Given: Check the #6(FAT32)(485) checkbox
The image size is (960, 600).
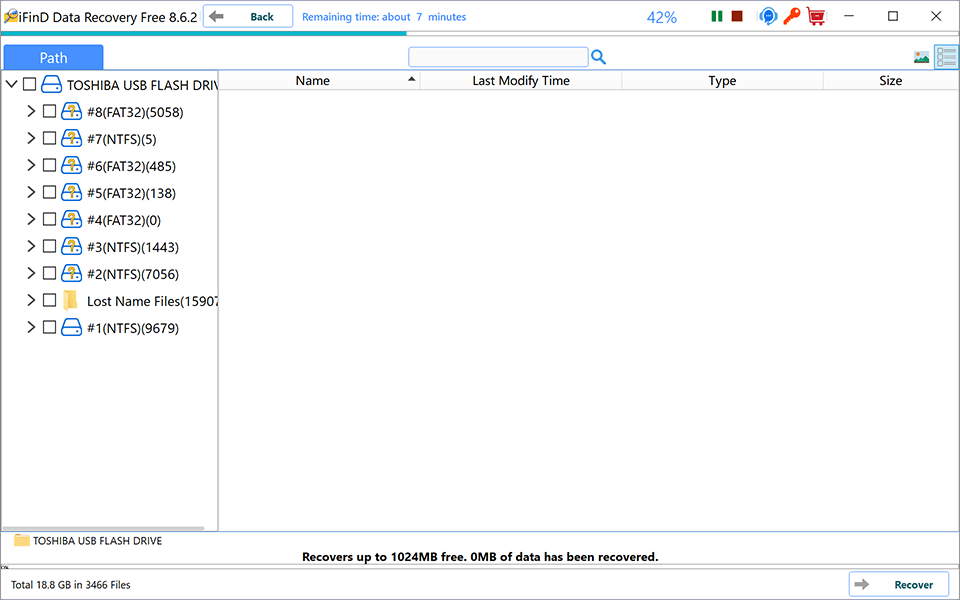Looking at the screenshot, I should coord(50,165).
